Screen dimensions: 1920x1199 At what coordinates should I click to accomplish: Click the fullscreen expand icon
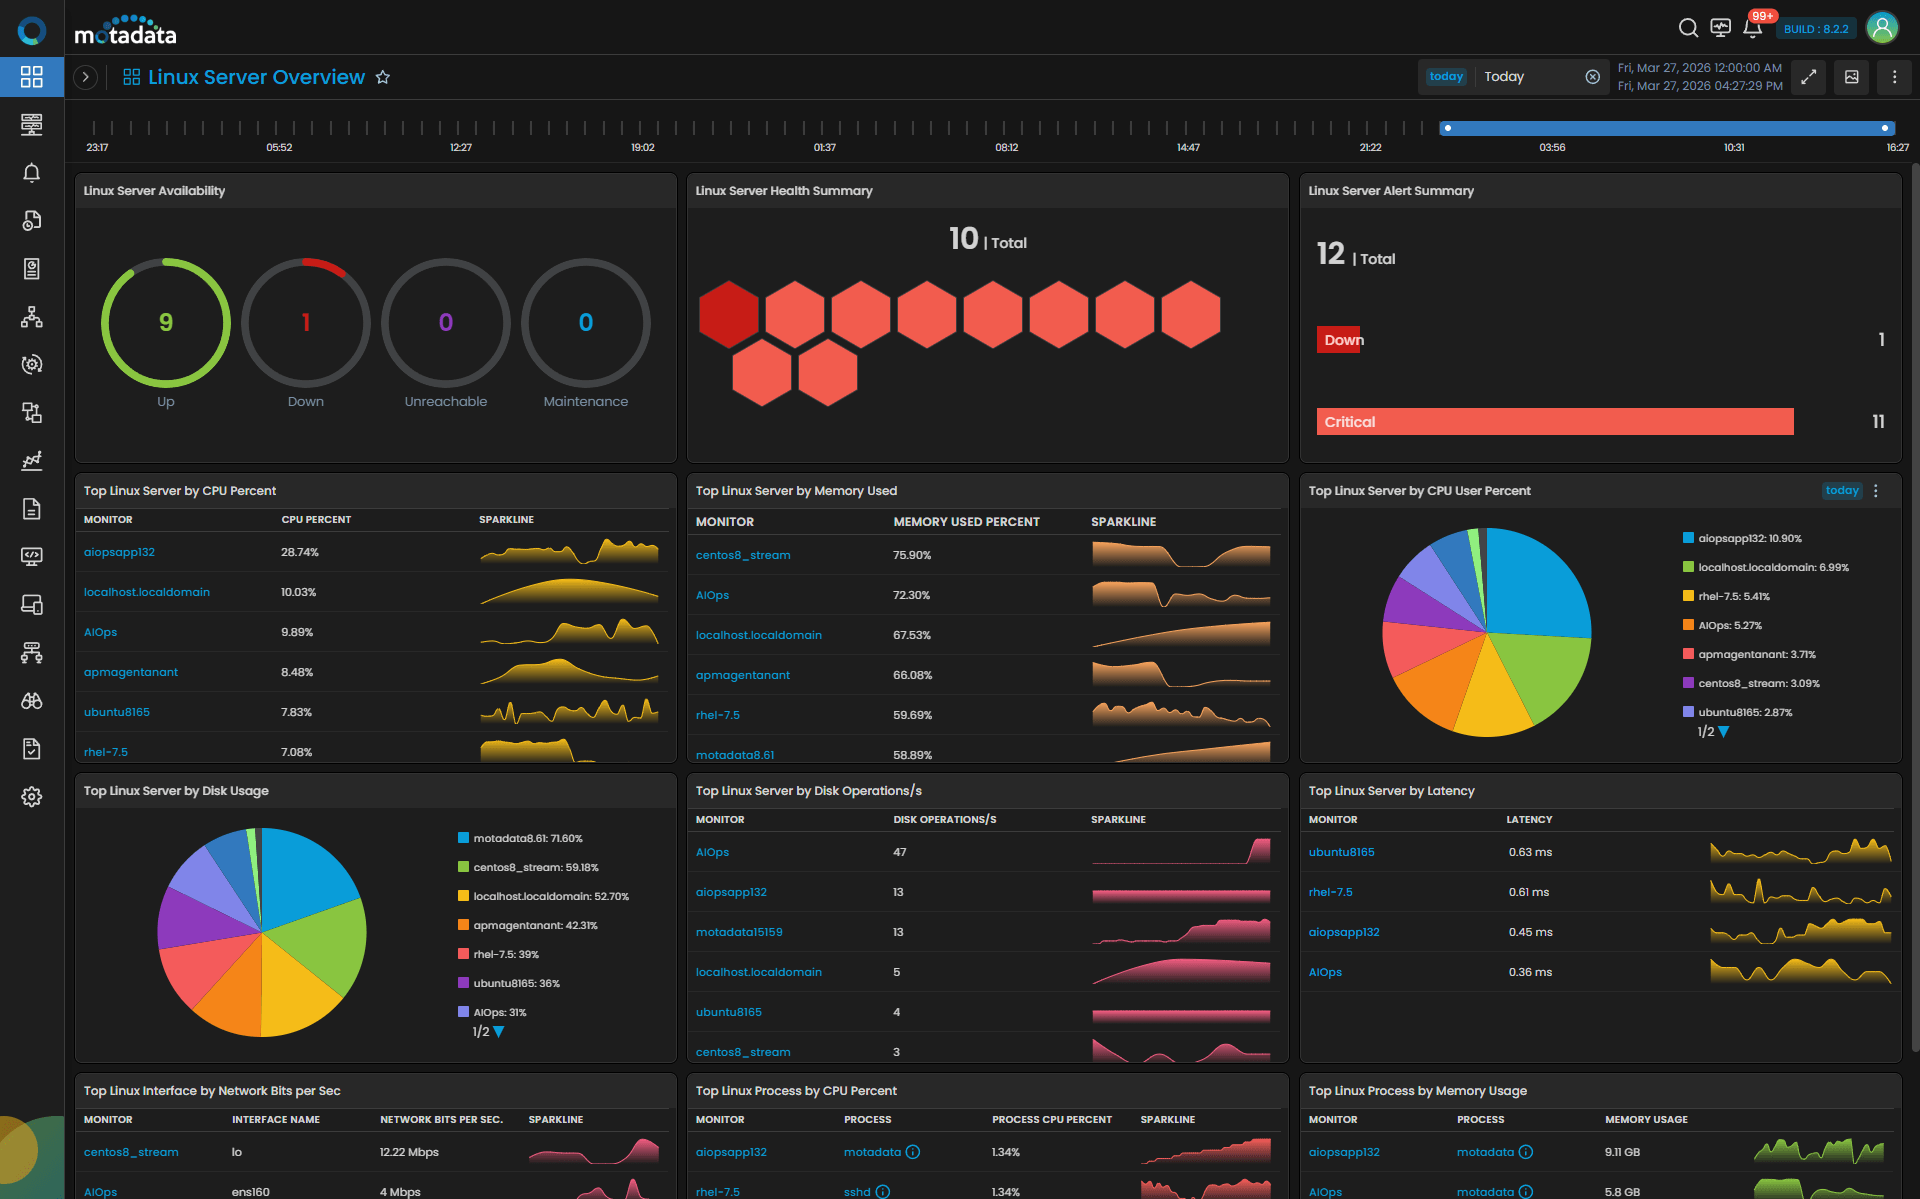pyautogui.click(x=1809, y=77)
